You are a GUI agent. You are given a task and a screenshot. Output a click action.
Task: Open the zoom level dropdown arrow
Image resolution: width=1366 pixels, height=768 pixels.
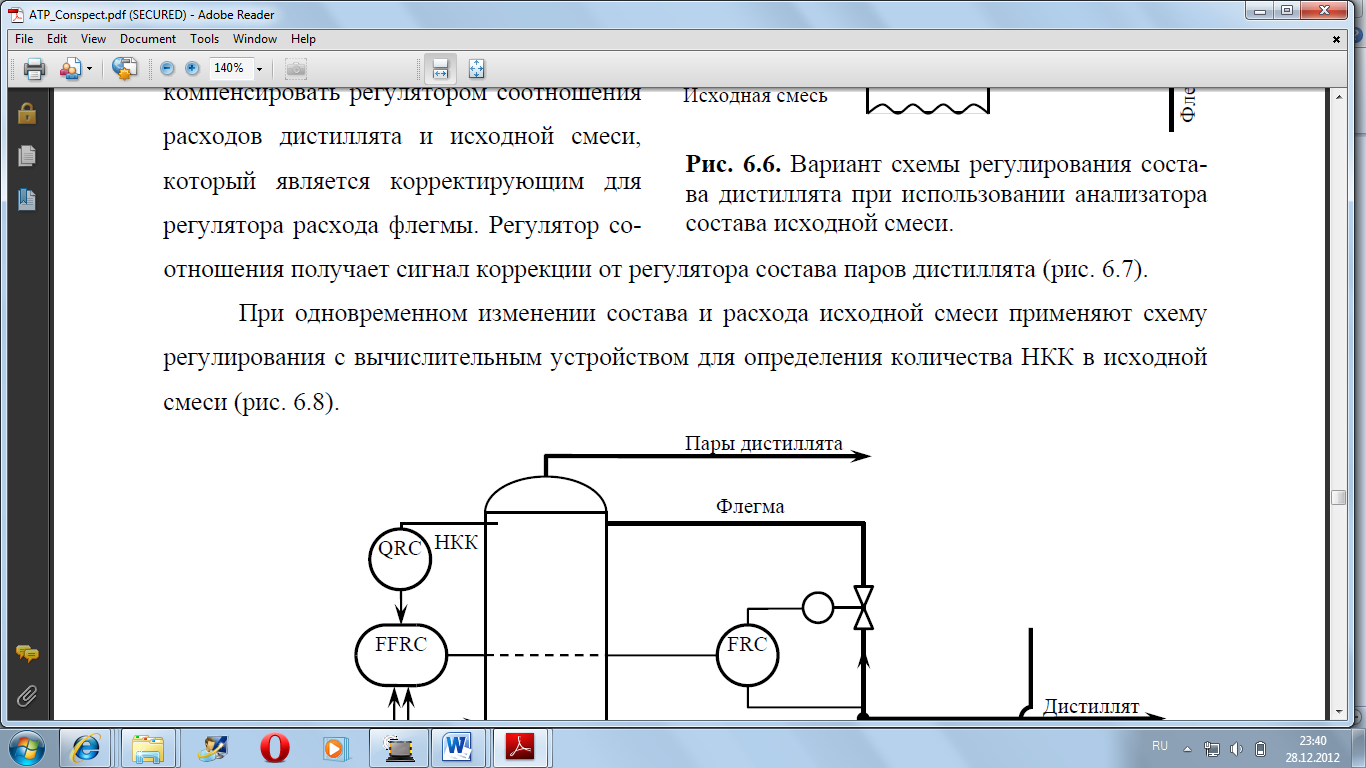[x=259, y=69]
